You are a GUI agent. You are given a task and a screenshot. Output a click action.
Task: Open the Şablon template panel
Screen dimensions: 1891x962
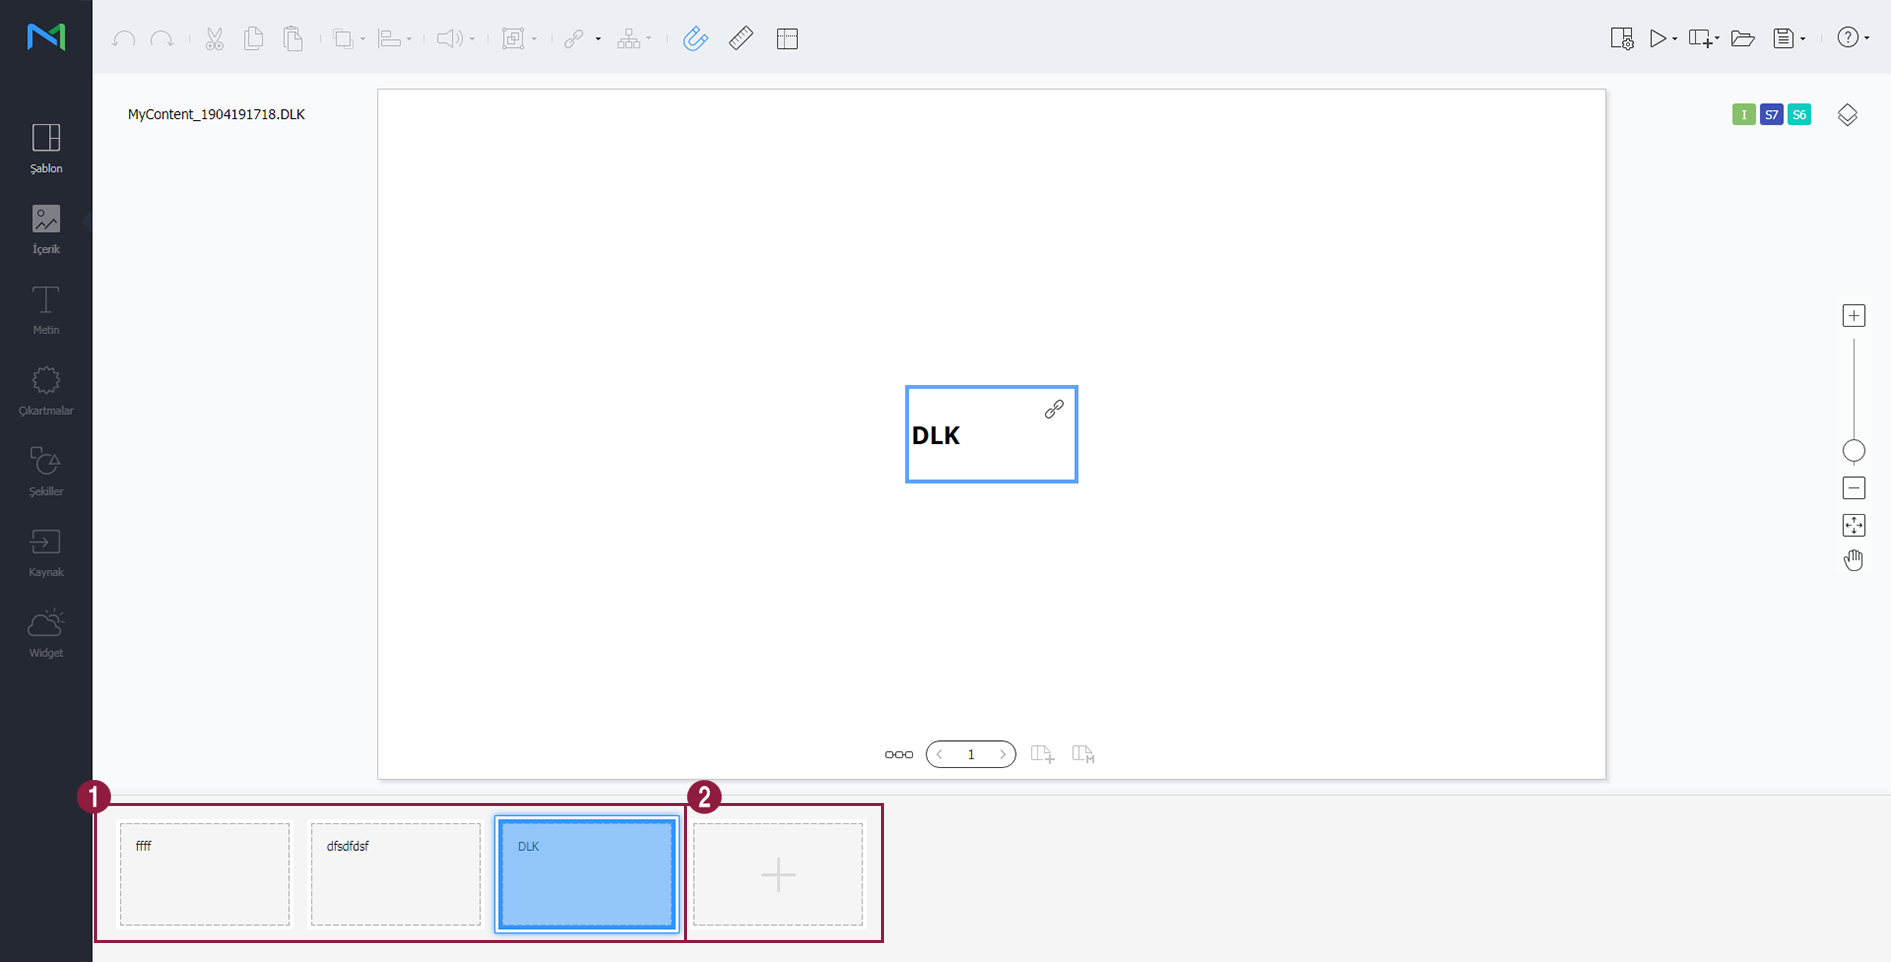(46, 147)
